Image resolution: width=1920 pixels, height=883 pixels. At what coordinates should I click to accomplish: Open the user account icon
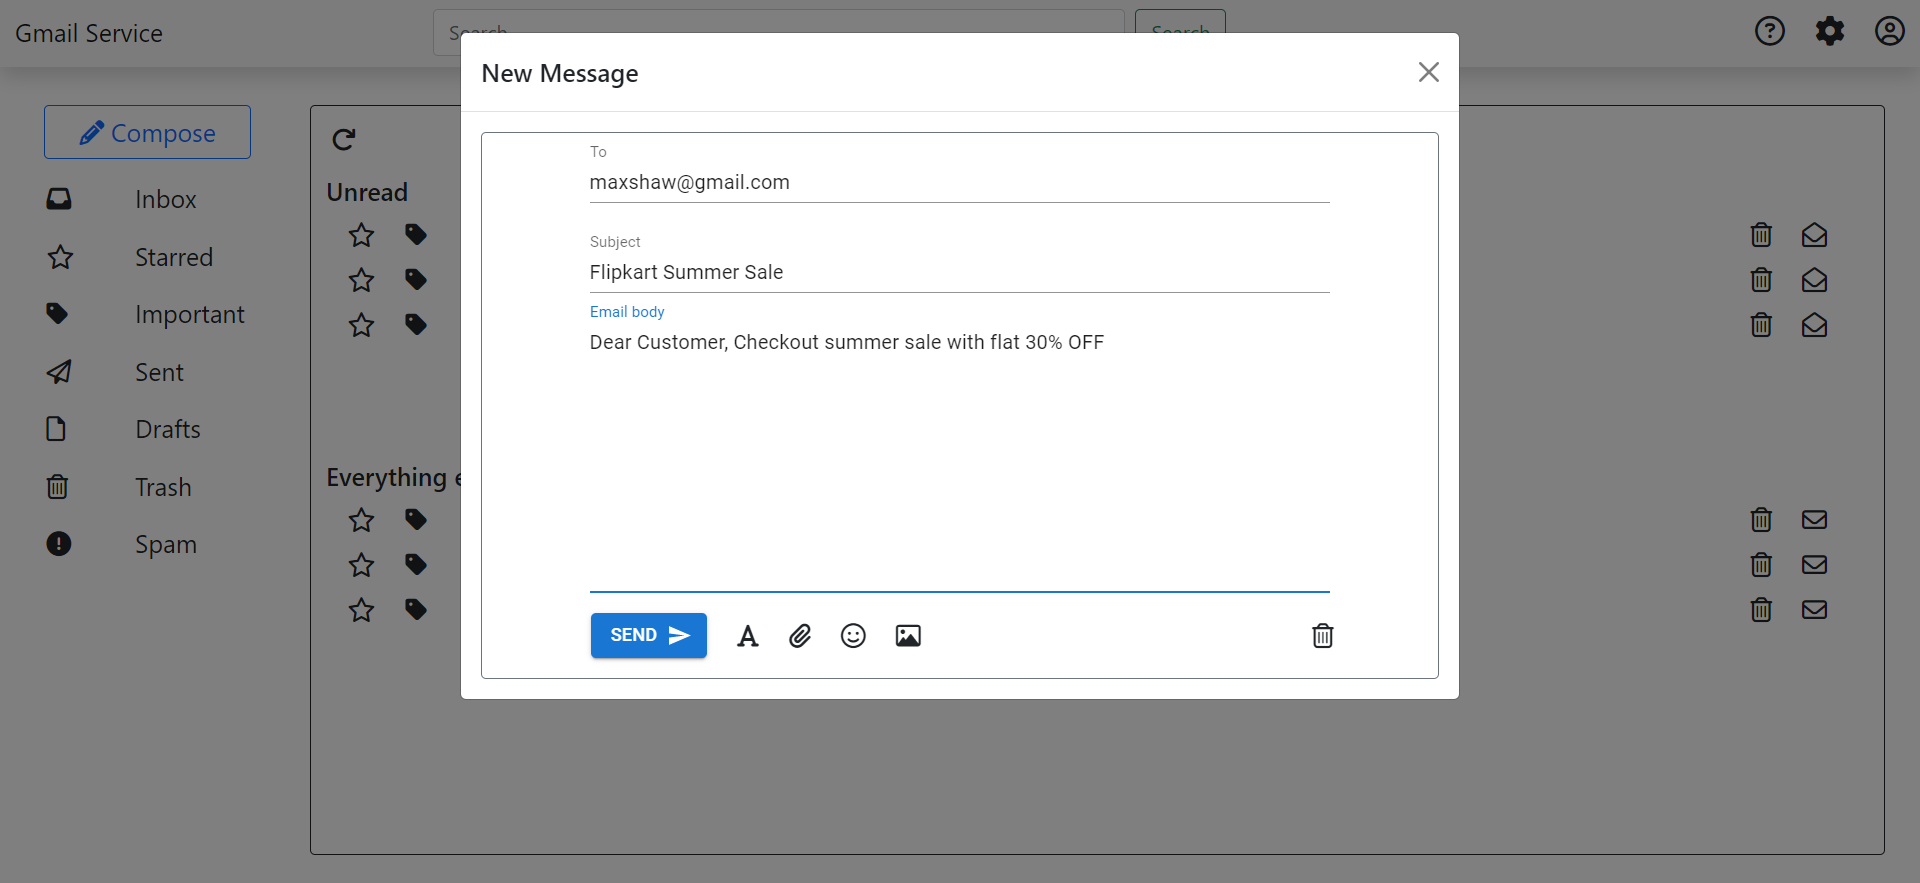1890,31
